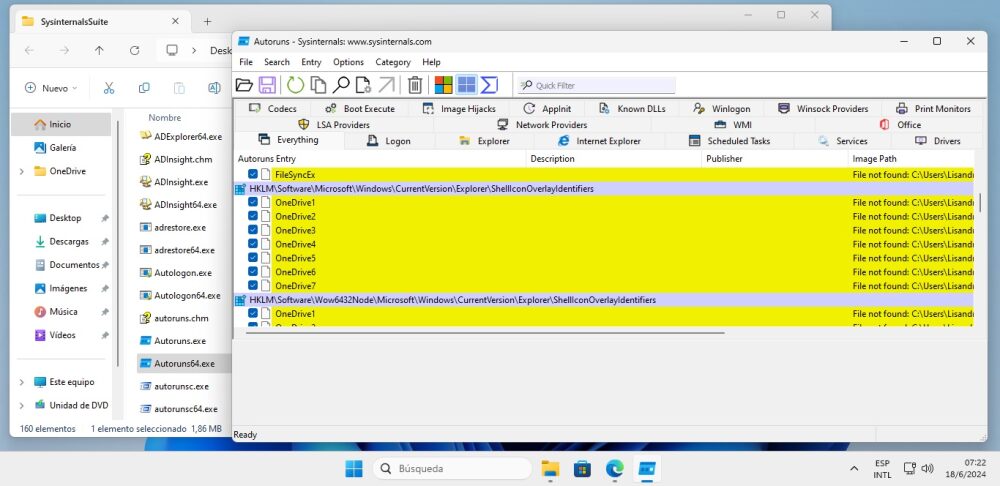
Task: Click the File Explorer icon in the taskbar
Action: [550, 469]
